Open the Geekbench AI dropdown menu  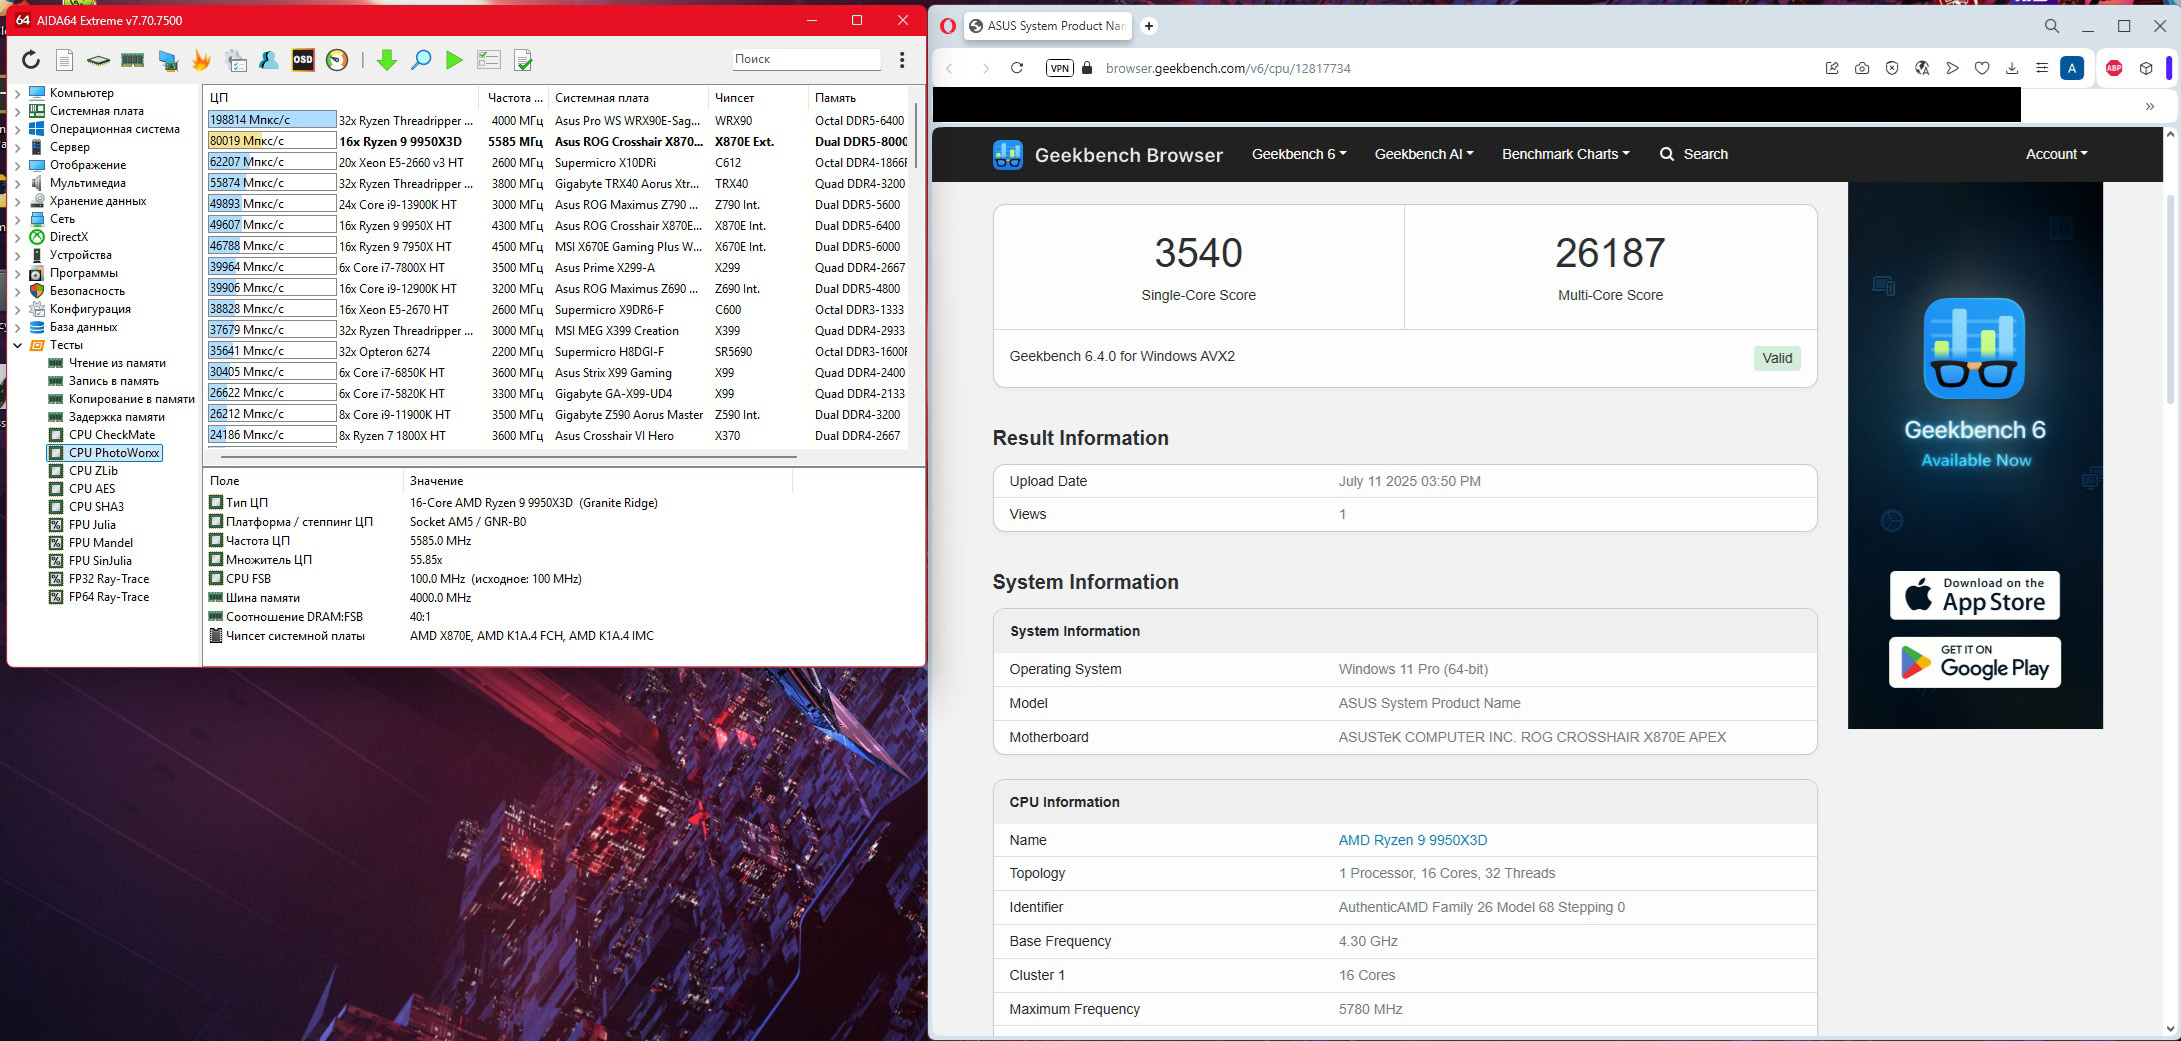tap(1424, 154)
